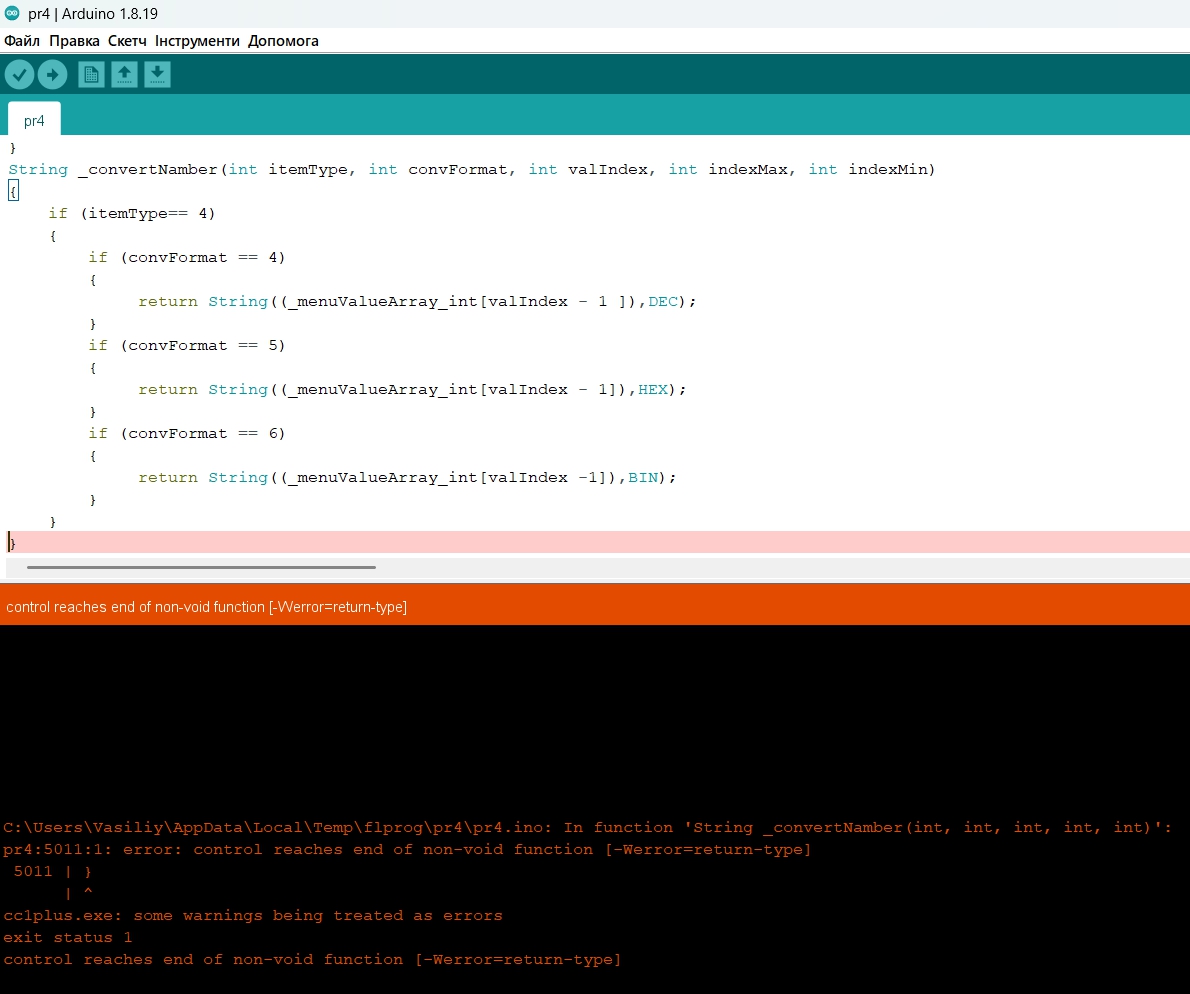The width and height of the screenshot is (1190, 994).
Task: Place cursor on the pink highlighted error line
Action: point(600,542)
